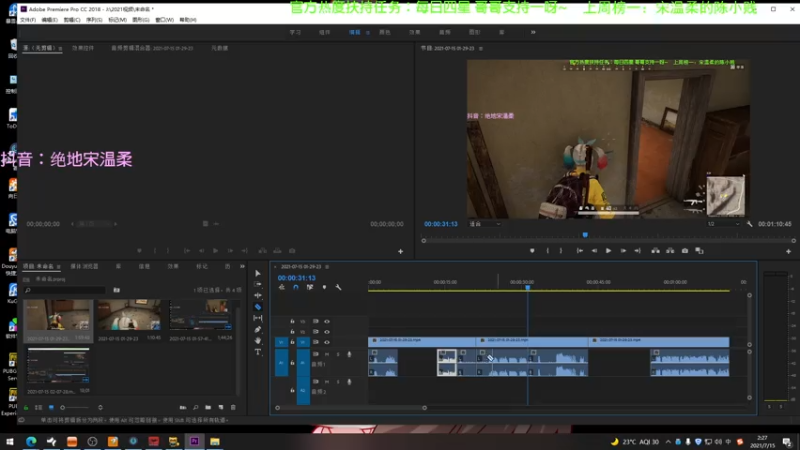Screen dimensions: 800x450
Task: Open Program Monitor zoom level dropdown
Action: [485, 224]
